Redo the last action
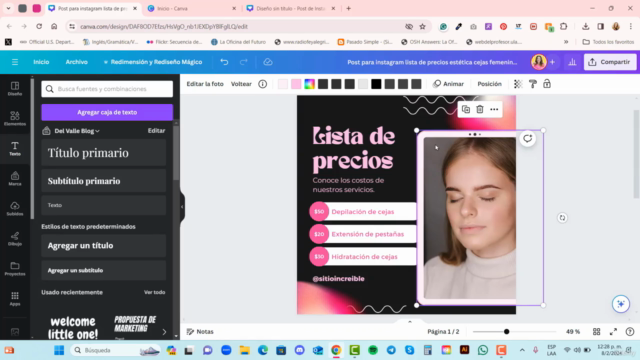 (244, 62)
